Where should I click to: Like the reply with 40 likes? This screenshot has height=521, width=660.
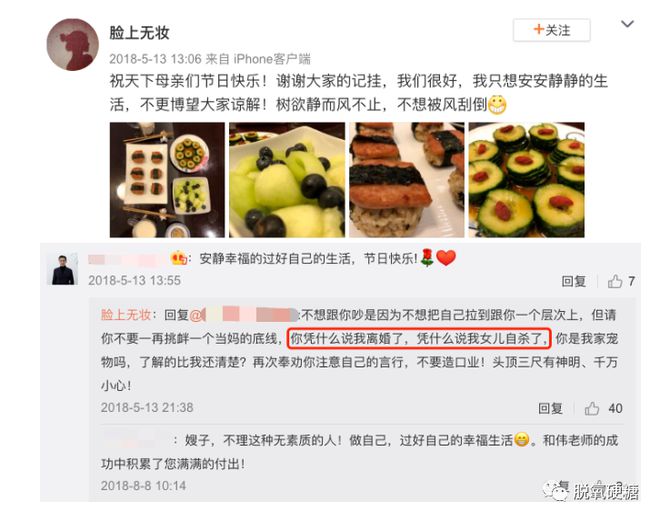coord(603,408)
